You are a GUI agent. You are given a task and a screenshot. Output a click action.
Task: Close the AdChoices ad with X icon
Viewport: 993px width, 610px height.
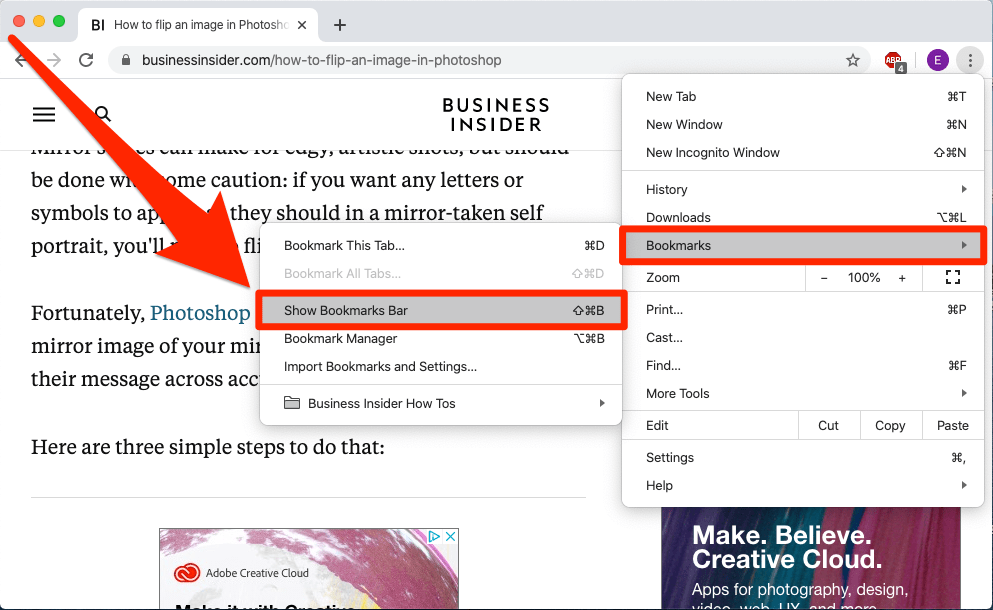click(x=450, y=537)
